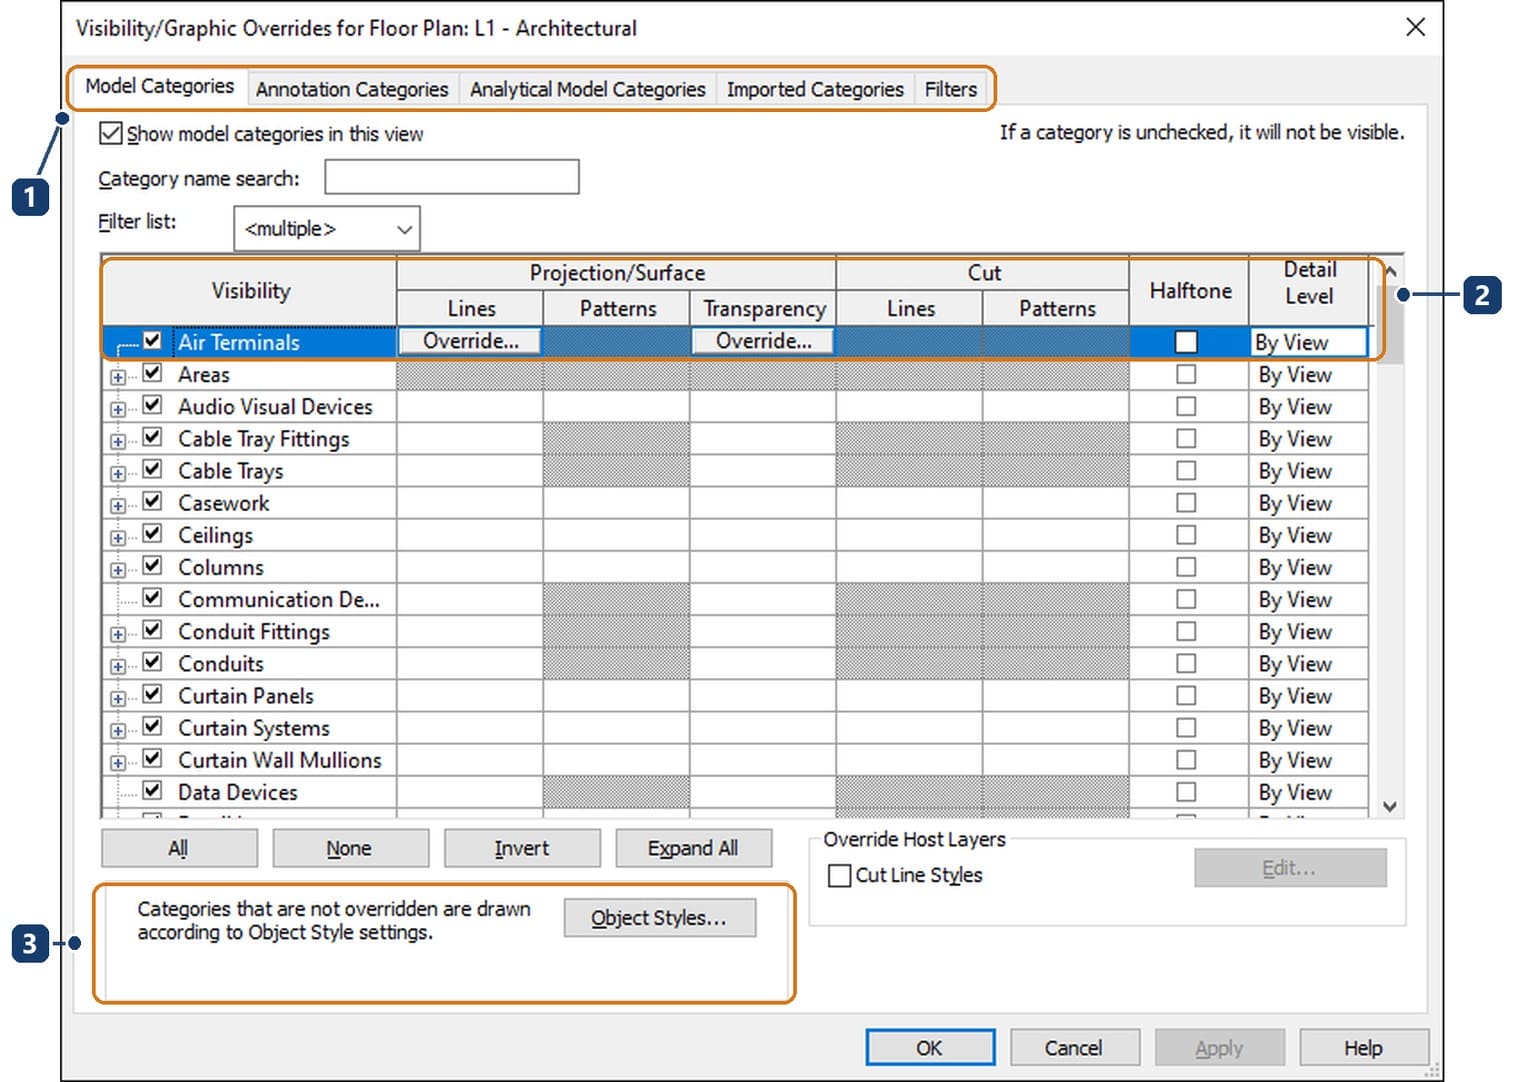This screenshot has height=1082, width=1520.
Task: Click the All selection button
Action: (178, 848)
